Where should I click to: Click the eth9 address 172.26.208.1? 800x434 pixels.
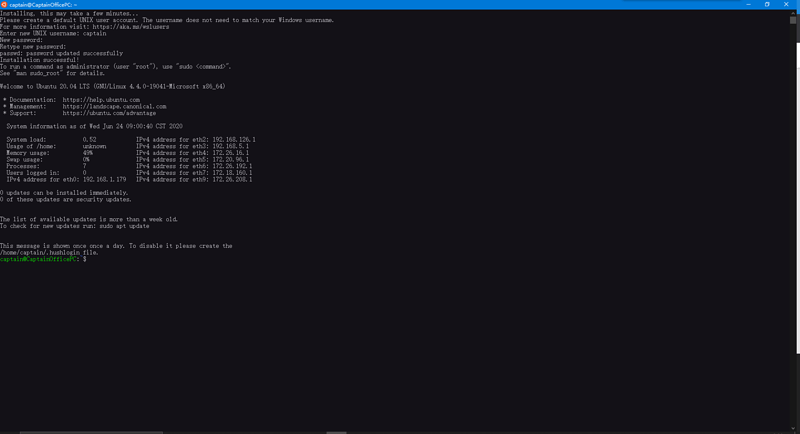(x=232, y=180)
